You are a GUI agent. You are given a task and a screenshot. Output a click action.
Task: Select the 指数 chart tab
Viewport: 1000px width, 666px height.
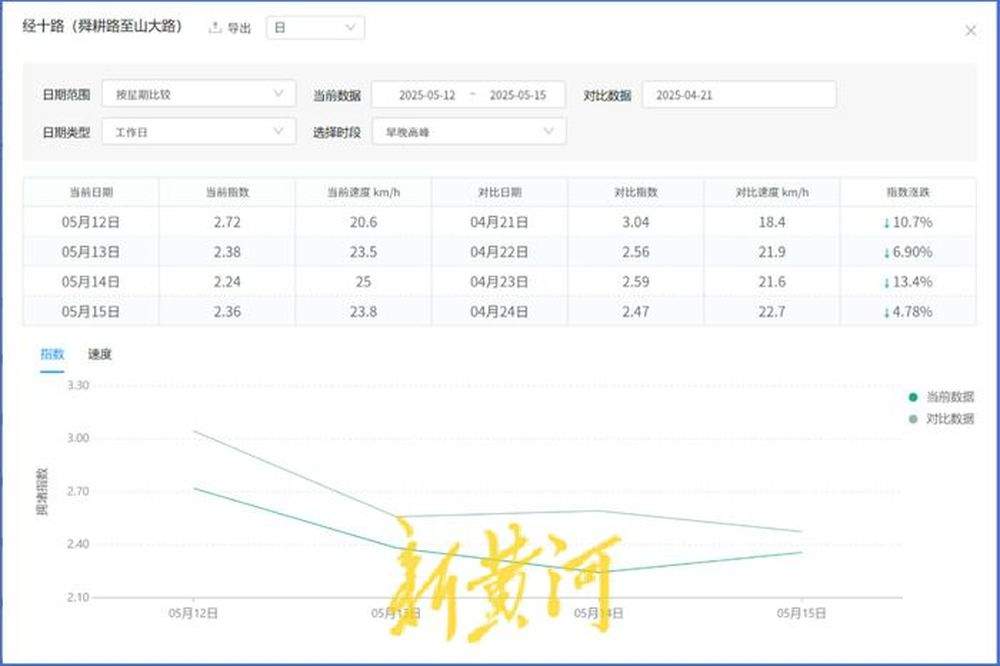(52, 354)
